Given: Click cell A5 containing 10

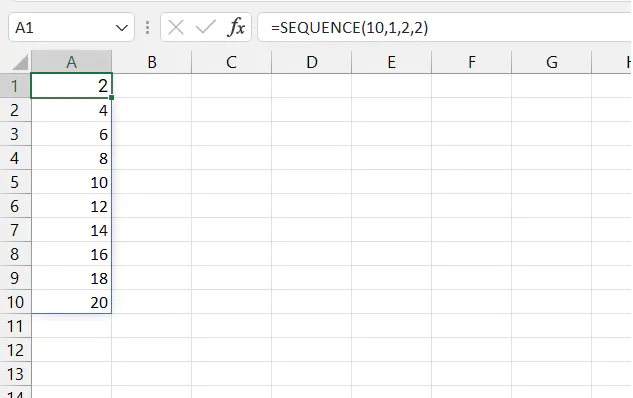Looking at the screenshot, I should [71, 182].
